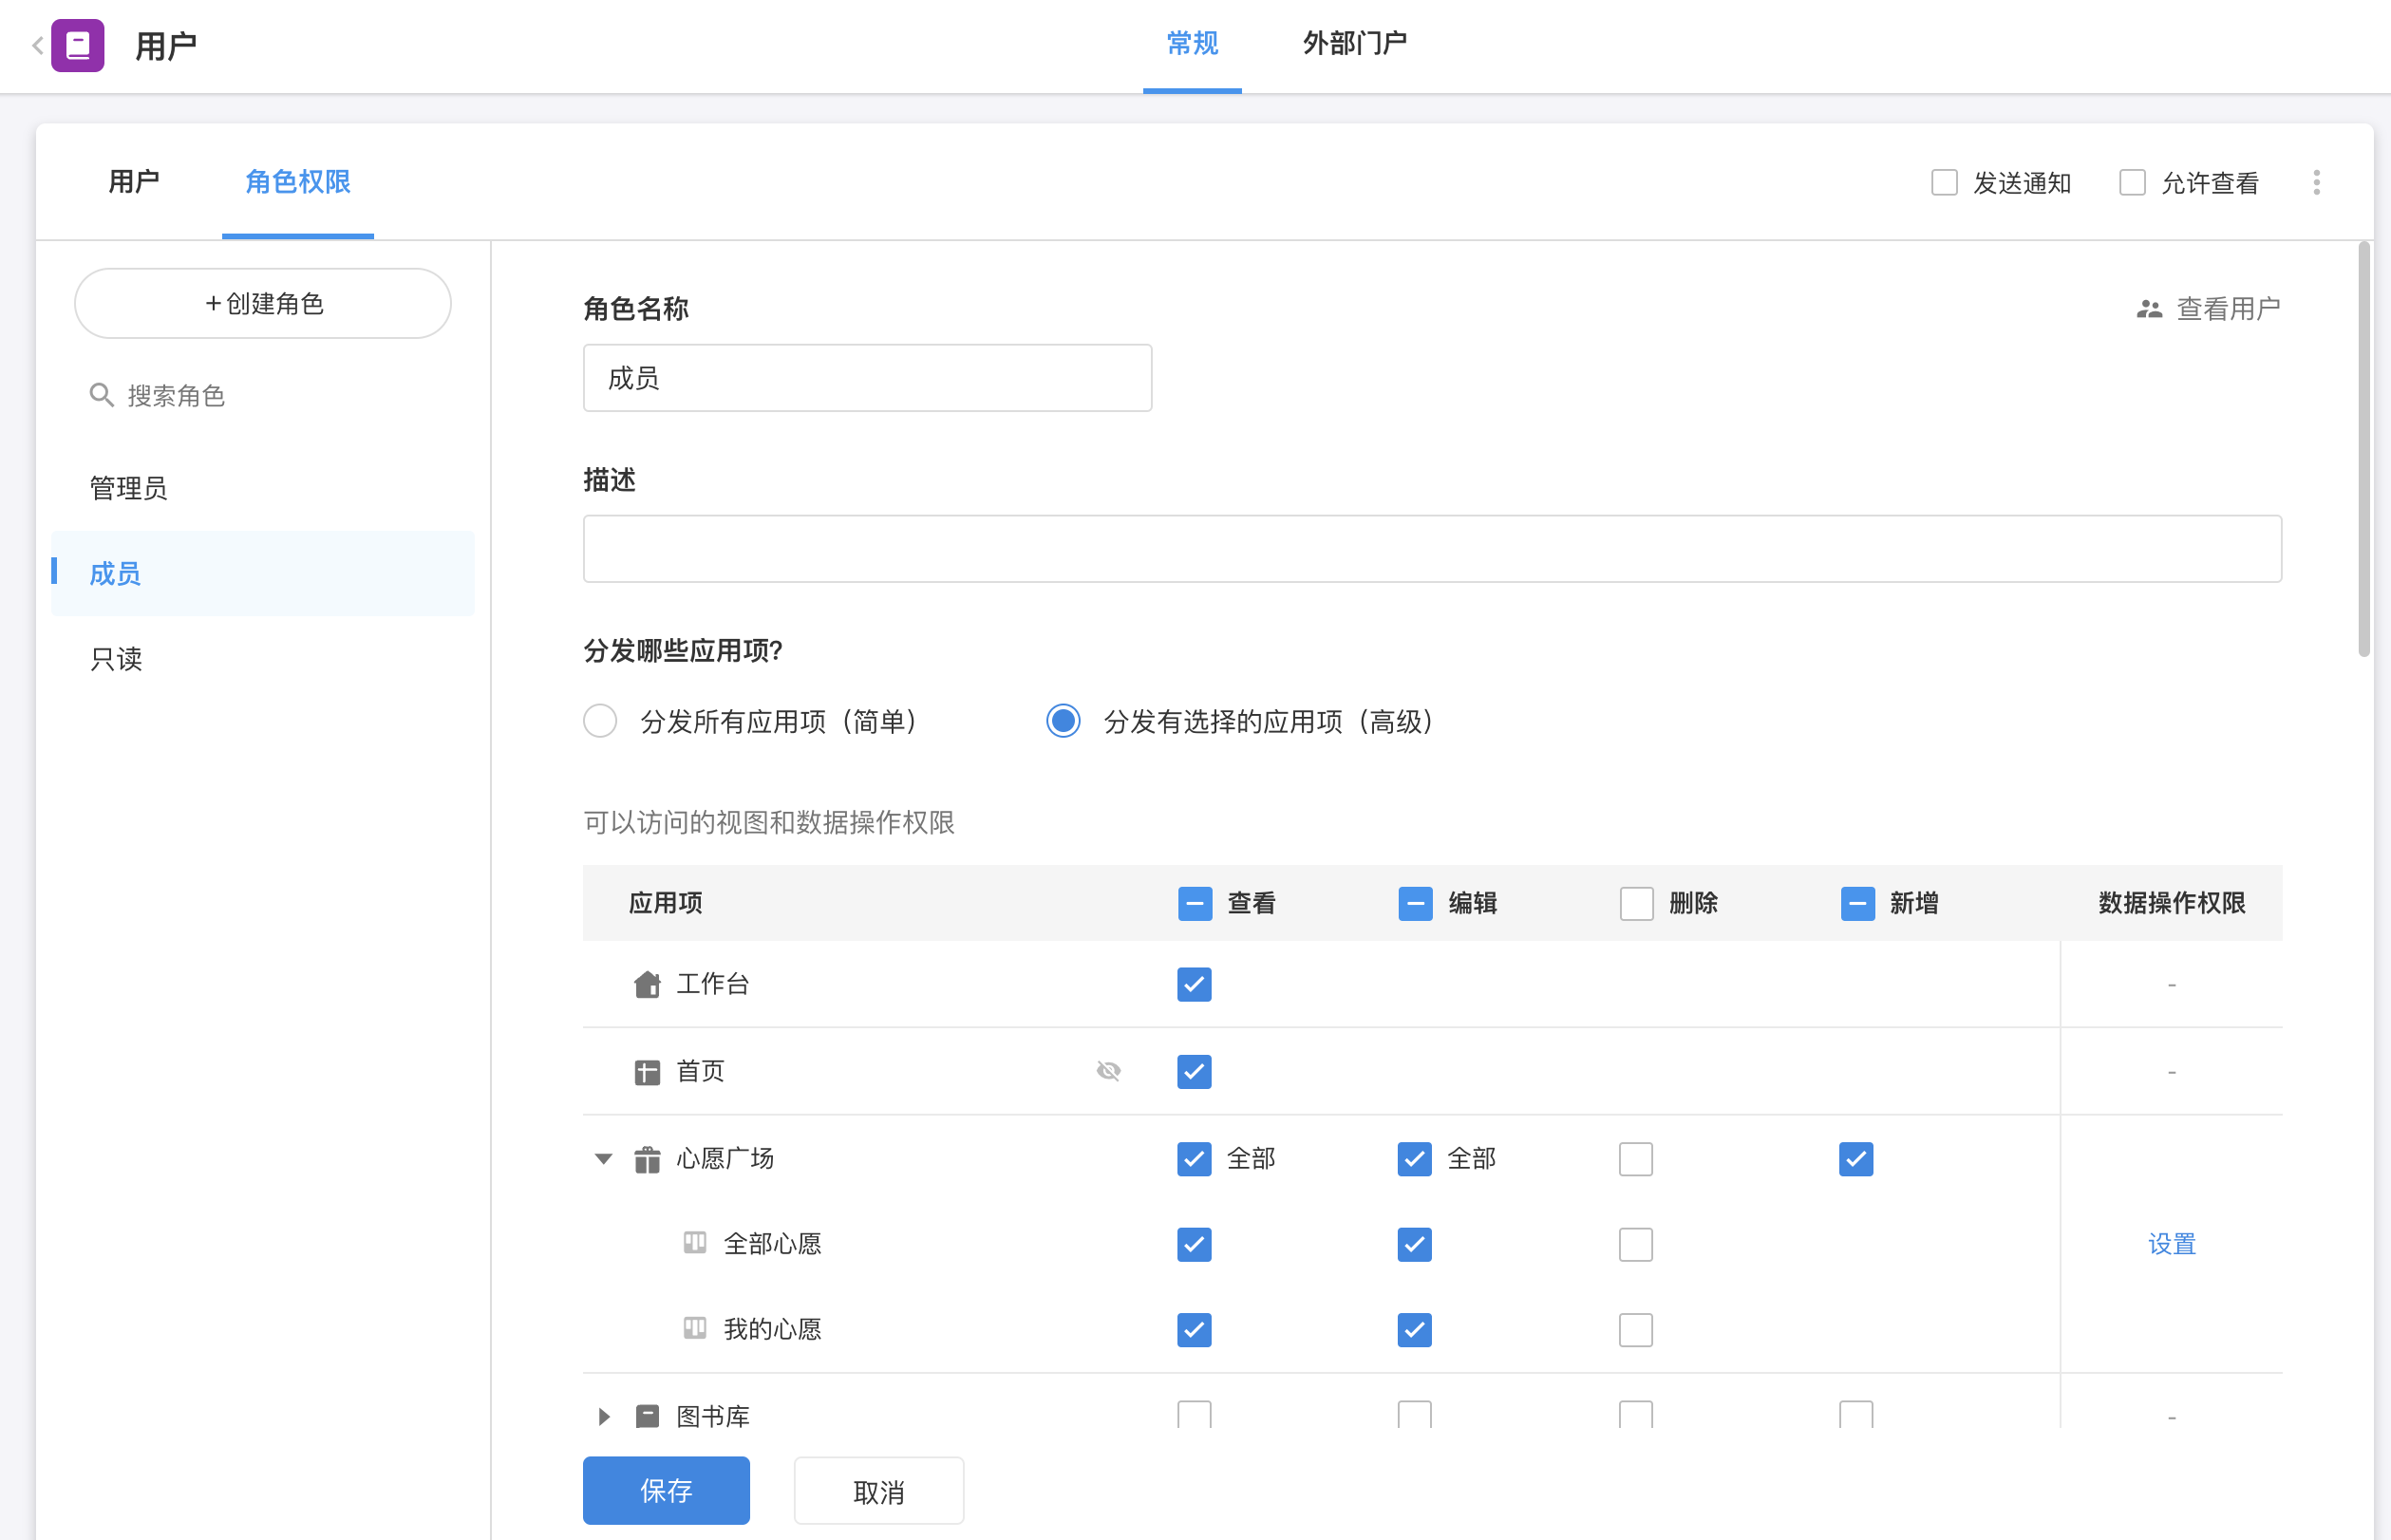Click the search magnifier icon

(101, 395)
